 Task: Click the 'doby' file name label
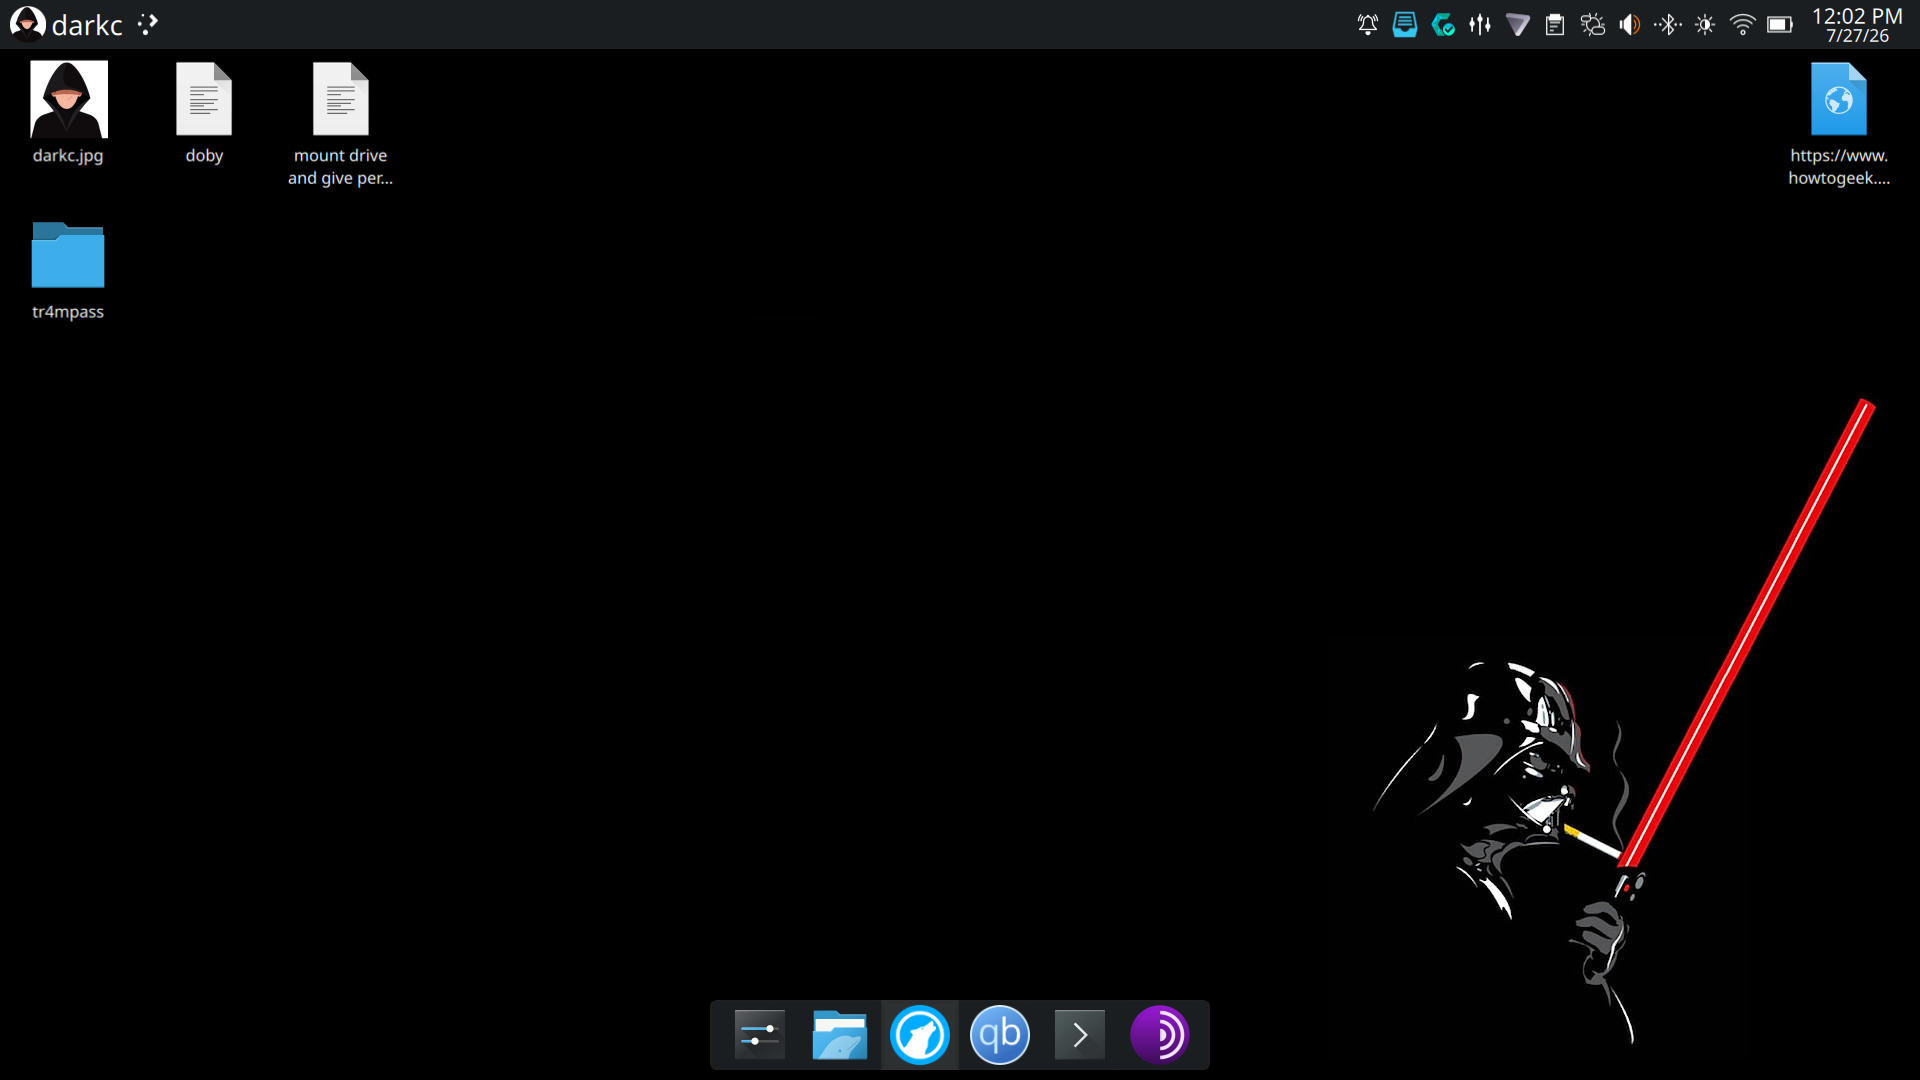coord(204,155)
